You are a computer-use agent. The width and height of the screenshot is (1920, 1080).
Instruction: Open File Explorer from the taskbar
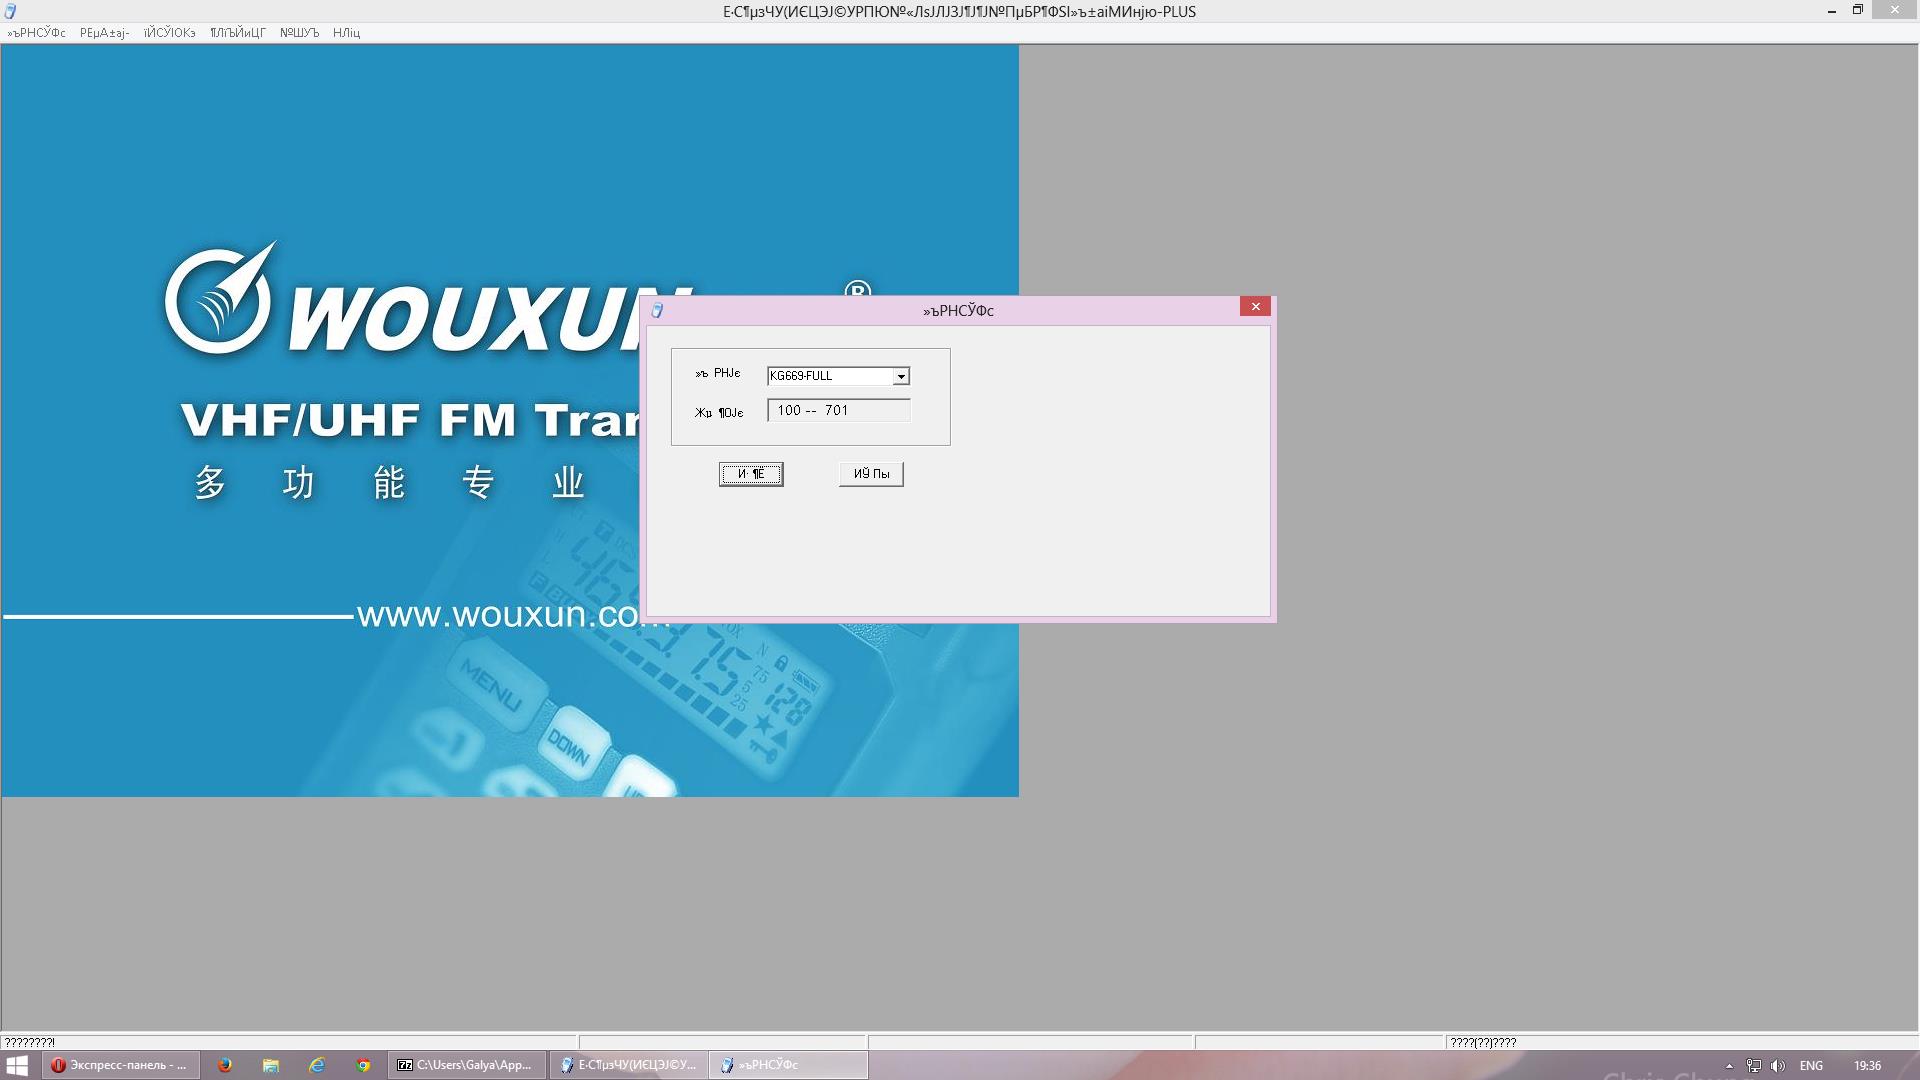[271, 1065]
